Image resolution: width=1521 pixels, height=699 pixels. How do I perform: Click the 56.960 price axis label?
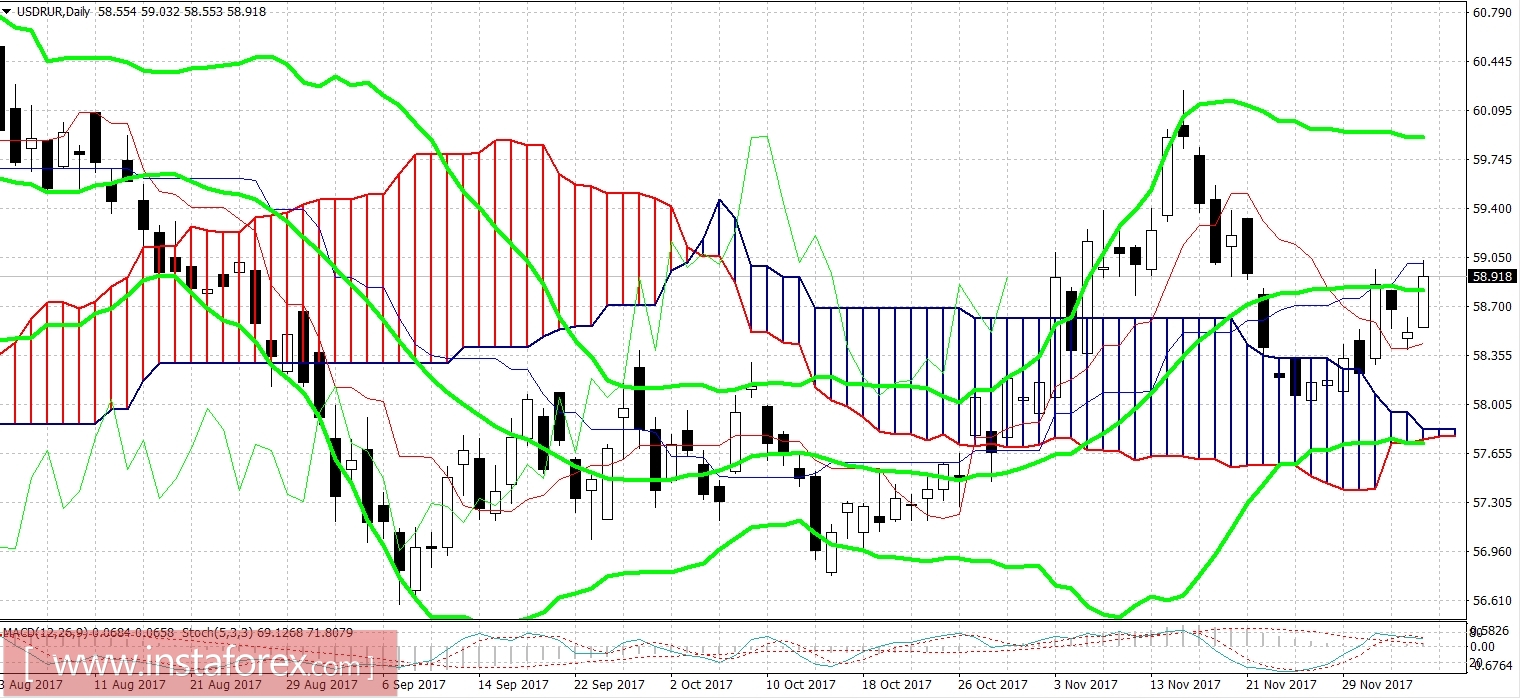(x=1492, y=551)
